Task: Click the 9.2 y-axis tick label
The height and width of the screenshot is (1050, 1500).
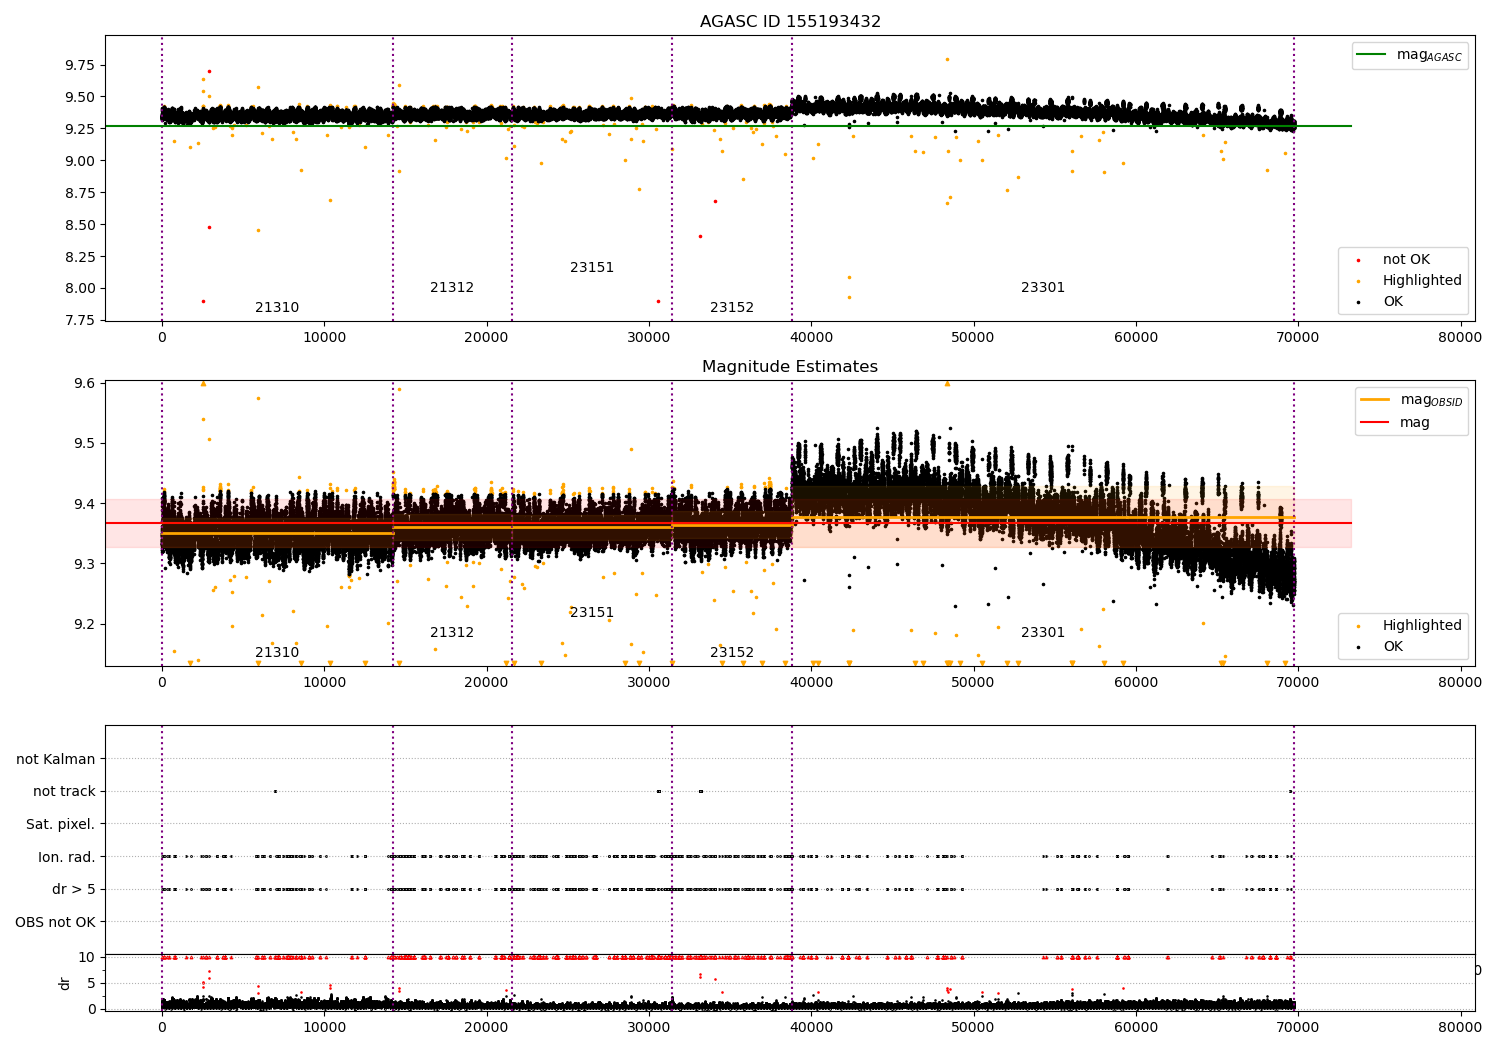Action: pyautogui.click(x=84, y=625)
